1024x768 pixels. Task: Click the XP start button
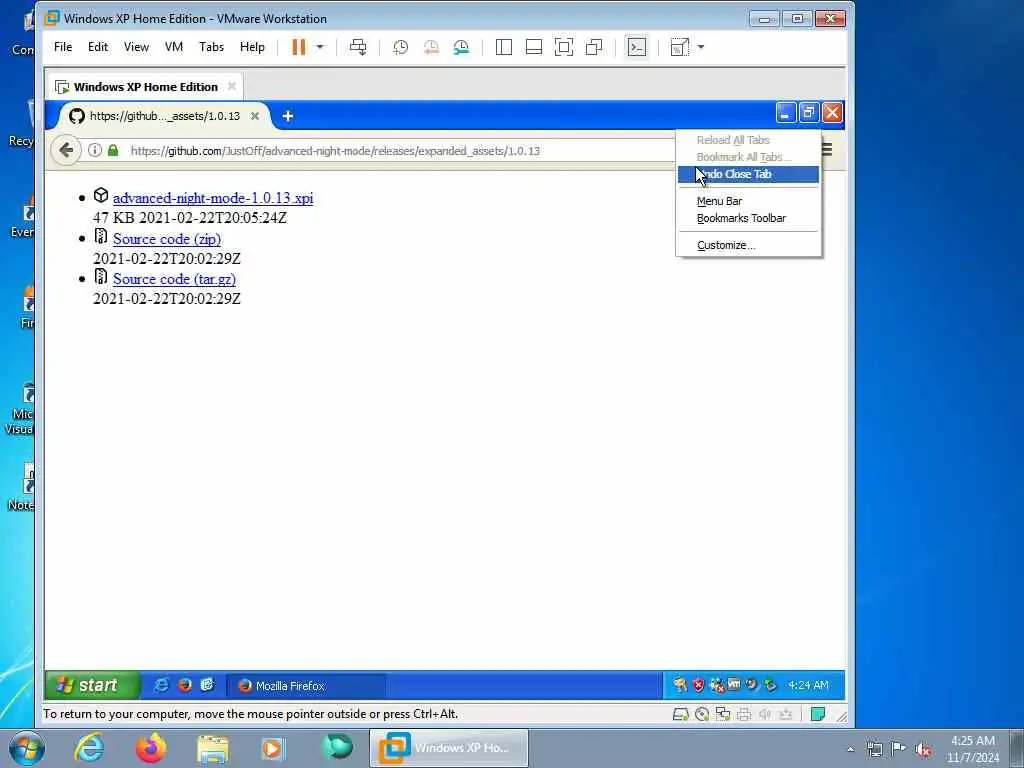click(x=91, y=685)
